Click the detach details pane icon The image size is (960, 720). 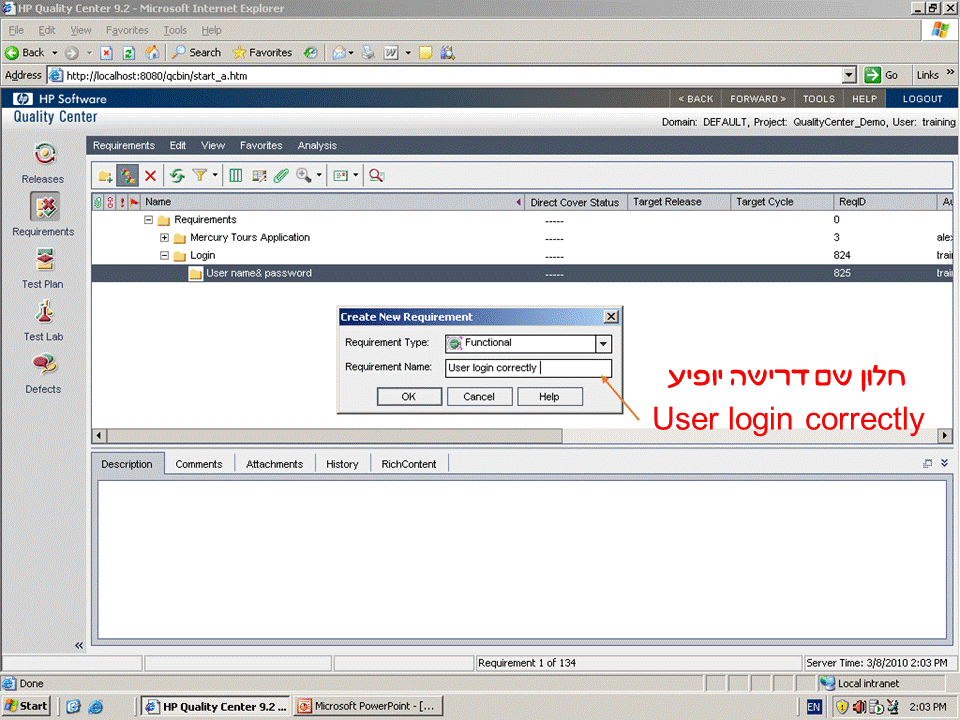tap(928, 463)
